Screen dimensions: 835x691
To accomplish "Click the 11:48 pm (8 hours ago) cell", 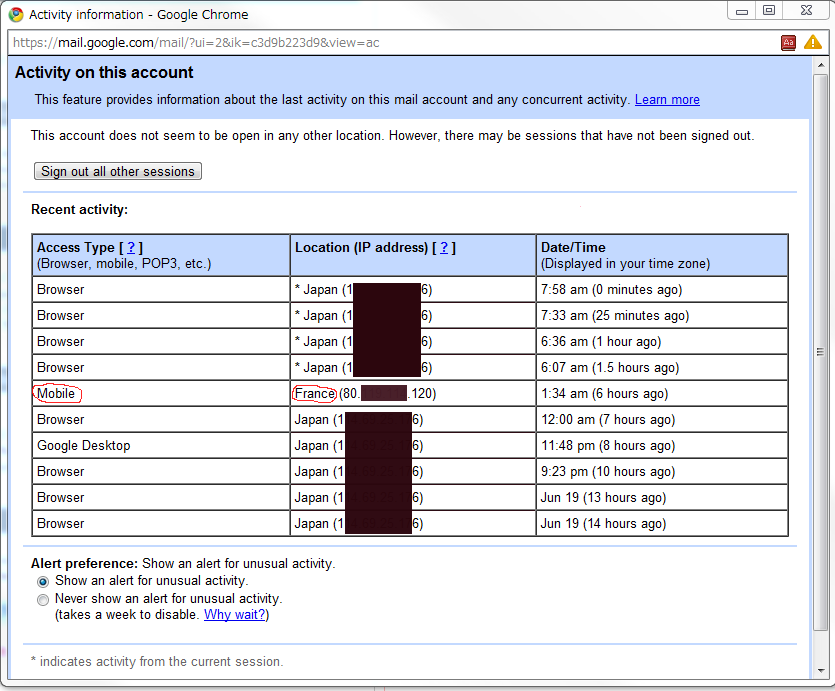I will pyautogui.click(x=662, y=446).
